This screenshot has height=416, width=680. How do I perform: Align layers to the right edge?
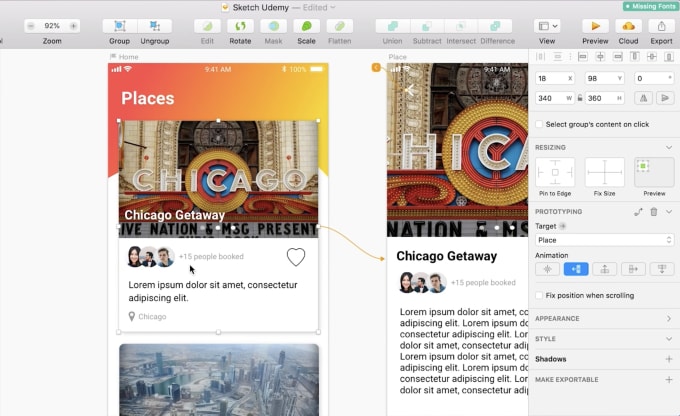pyautogui.click(x=618, y=56)
